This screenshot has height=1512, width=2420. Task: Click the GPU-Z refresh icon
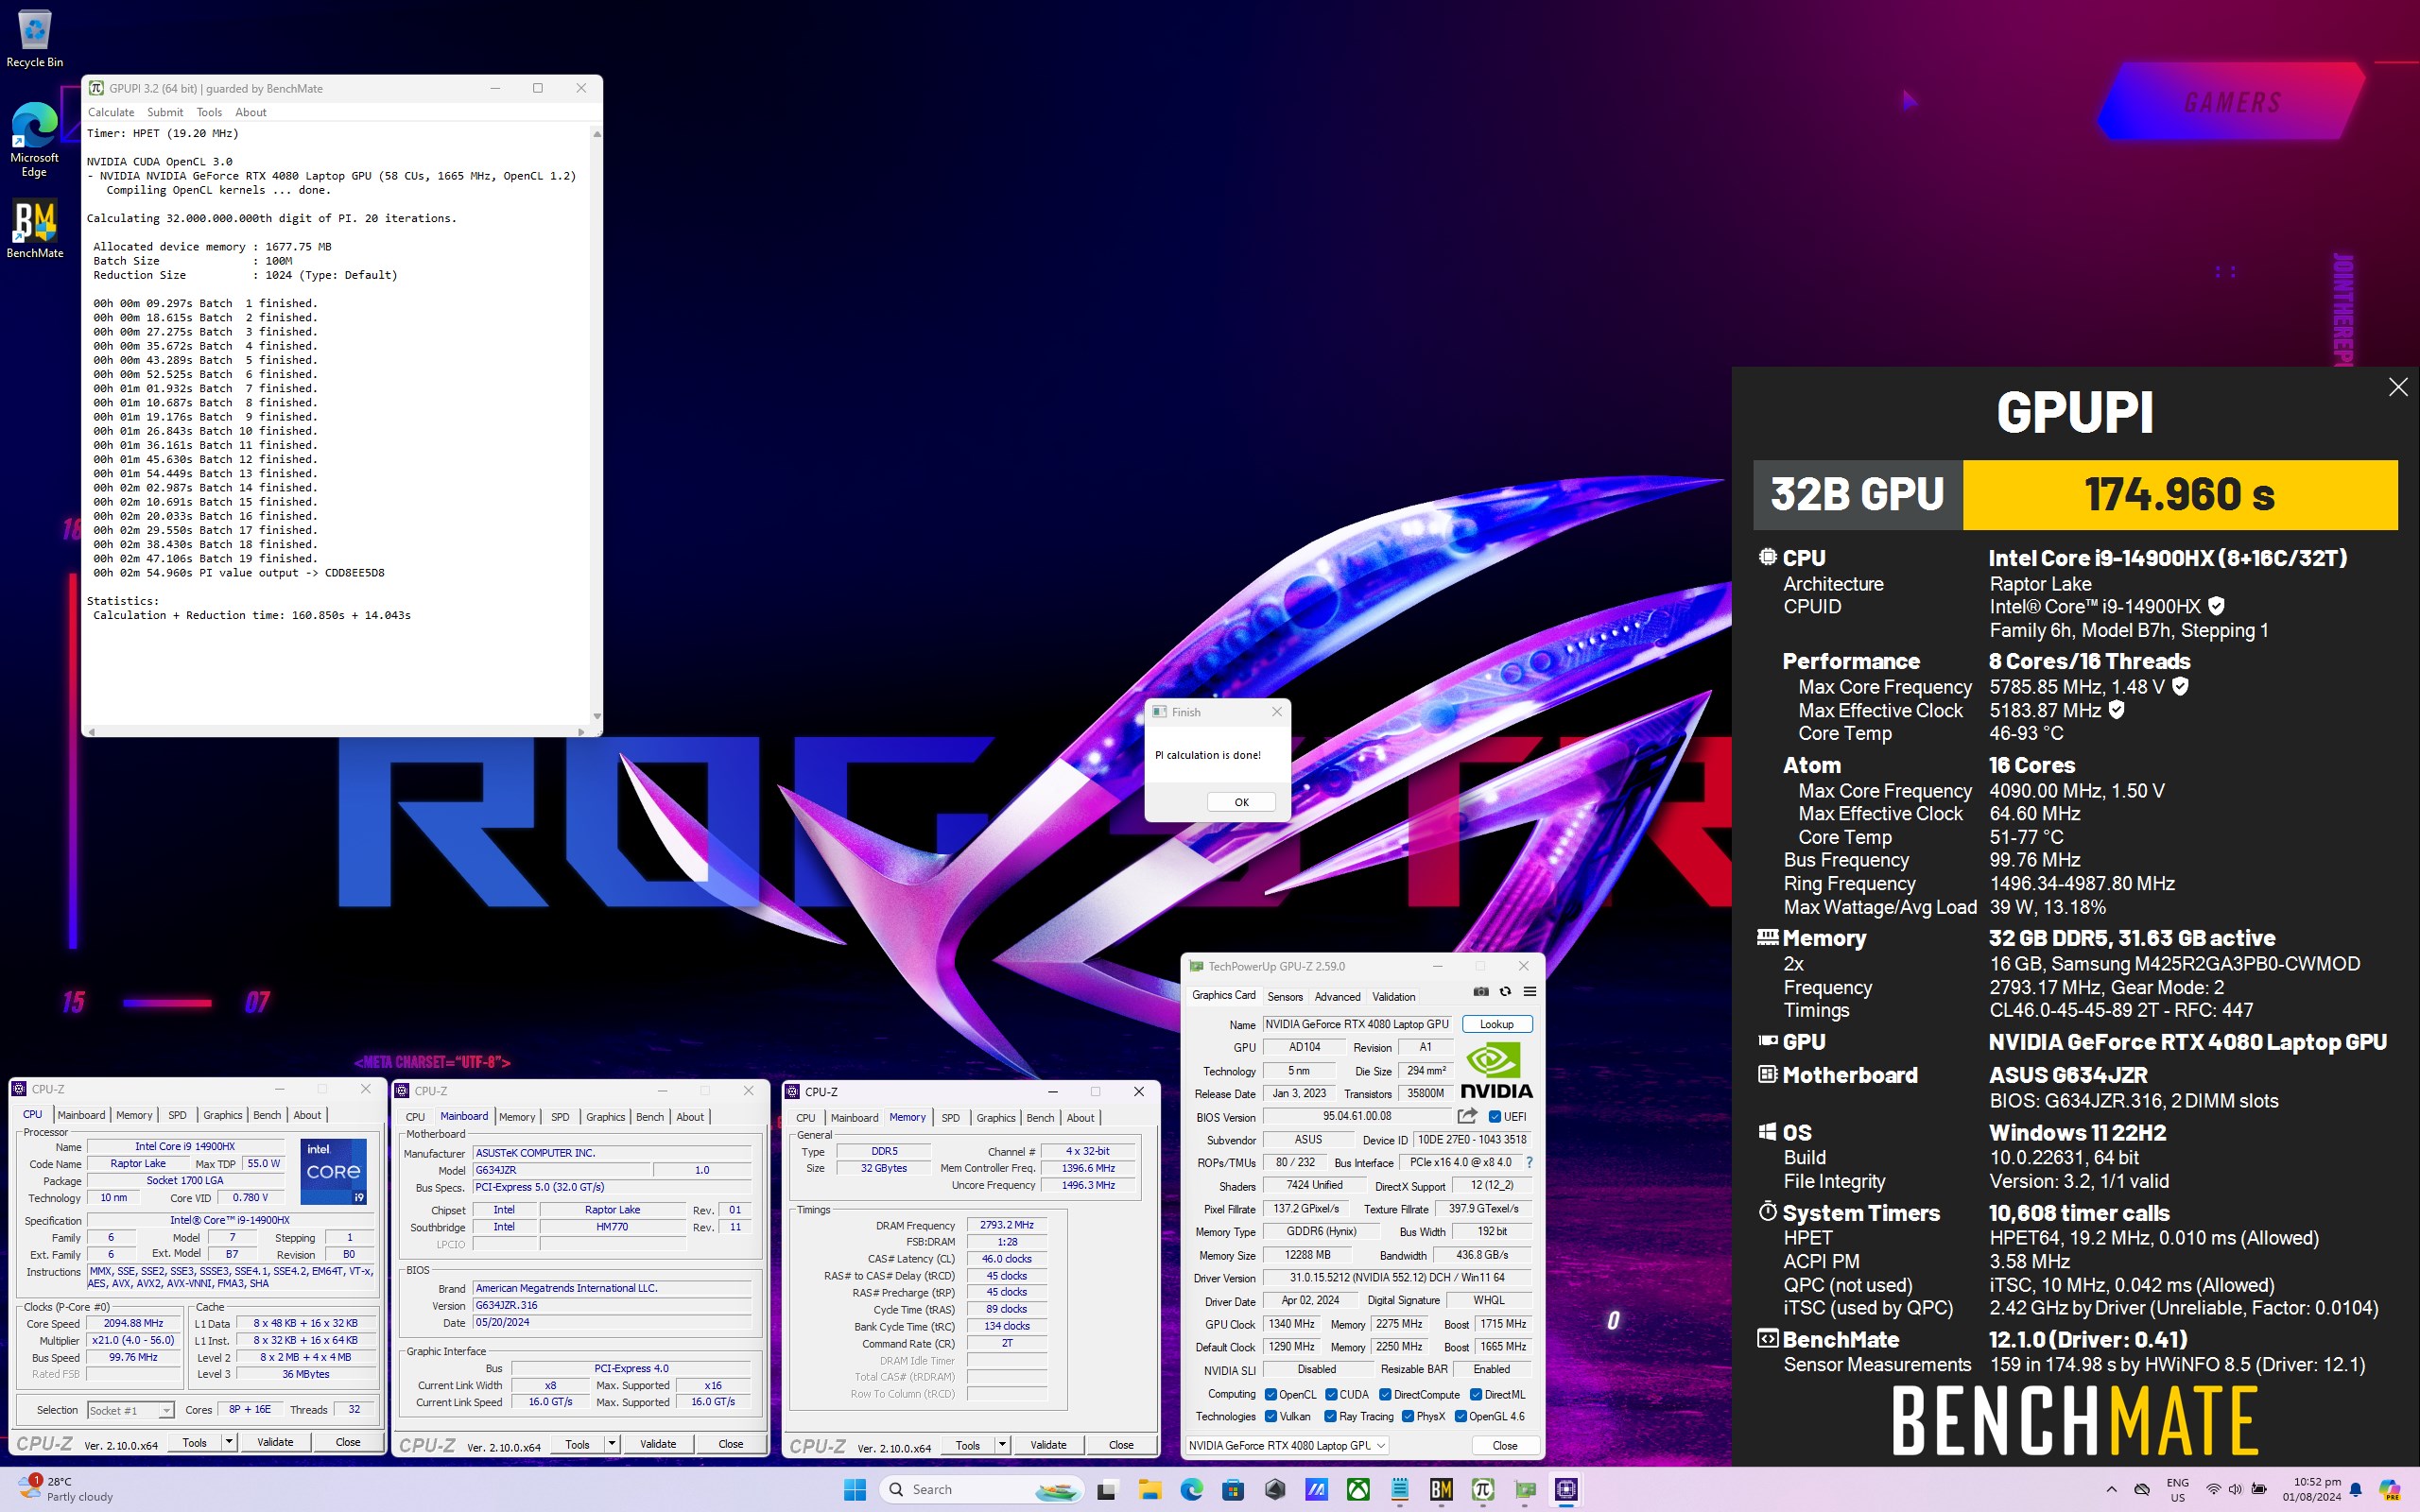(1505, 991)
